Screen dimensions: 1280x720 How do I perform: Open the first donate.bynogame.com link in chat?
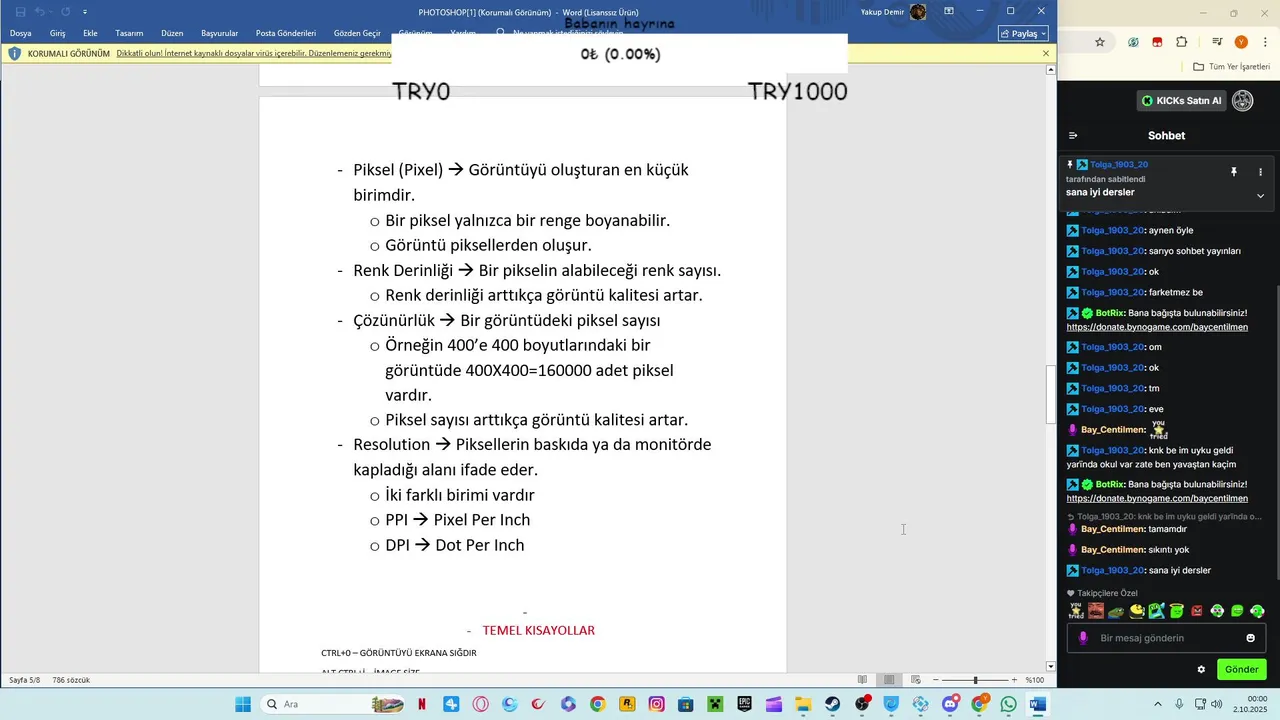coord(1157,327)
